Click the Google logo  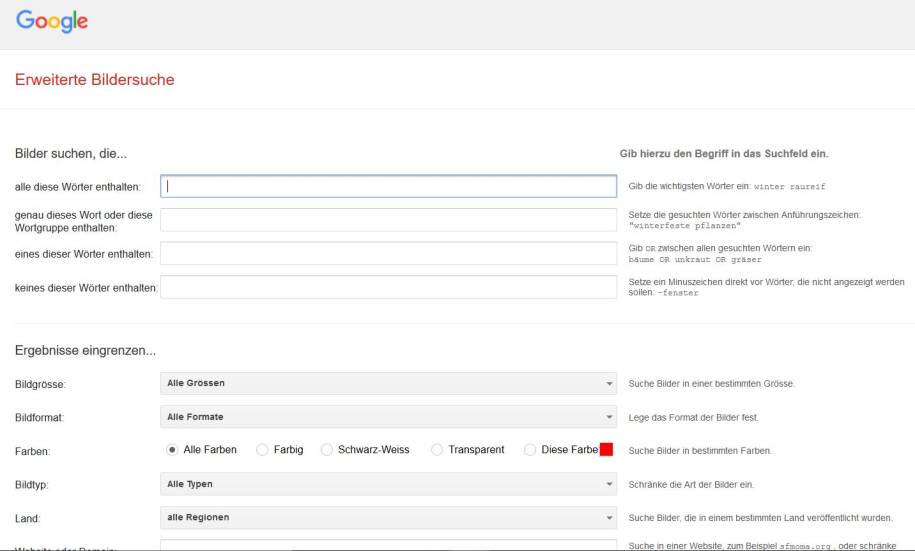click(x=51, y=21)
